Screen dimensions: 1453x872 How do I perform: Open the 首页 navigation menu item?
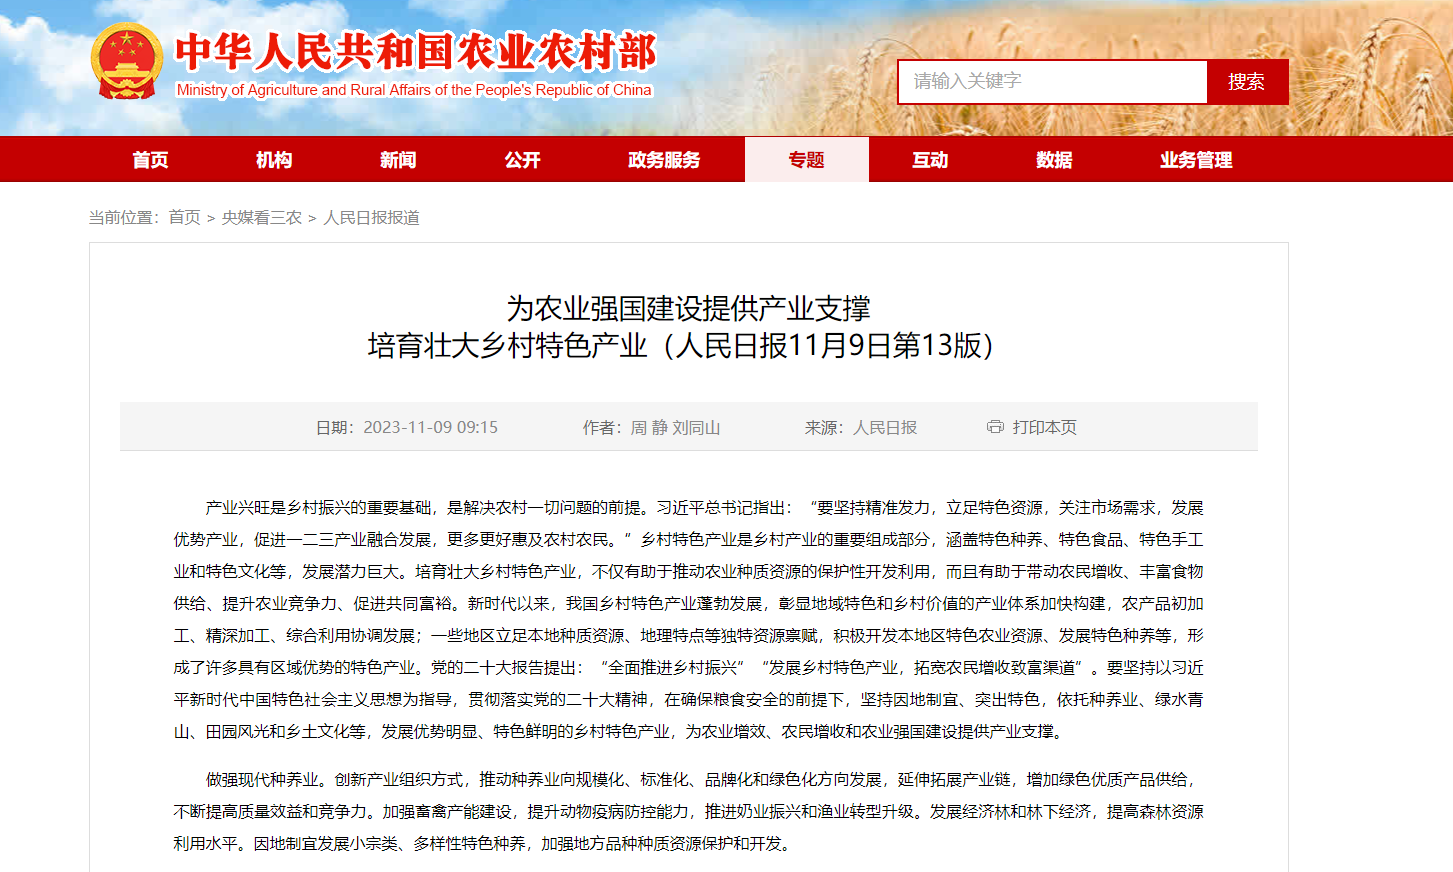[150, 160]
